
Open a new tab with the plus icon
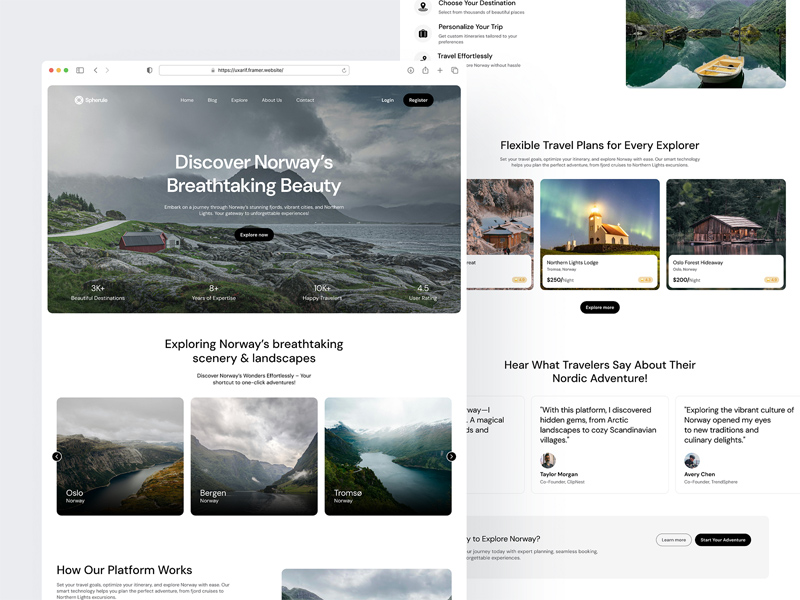tap(440, 70)
